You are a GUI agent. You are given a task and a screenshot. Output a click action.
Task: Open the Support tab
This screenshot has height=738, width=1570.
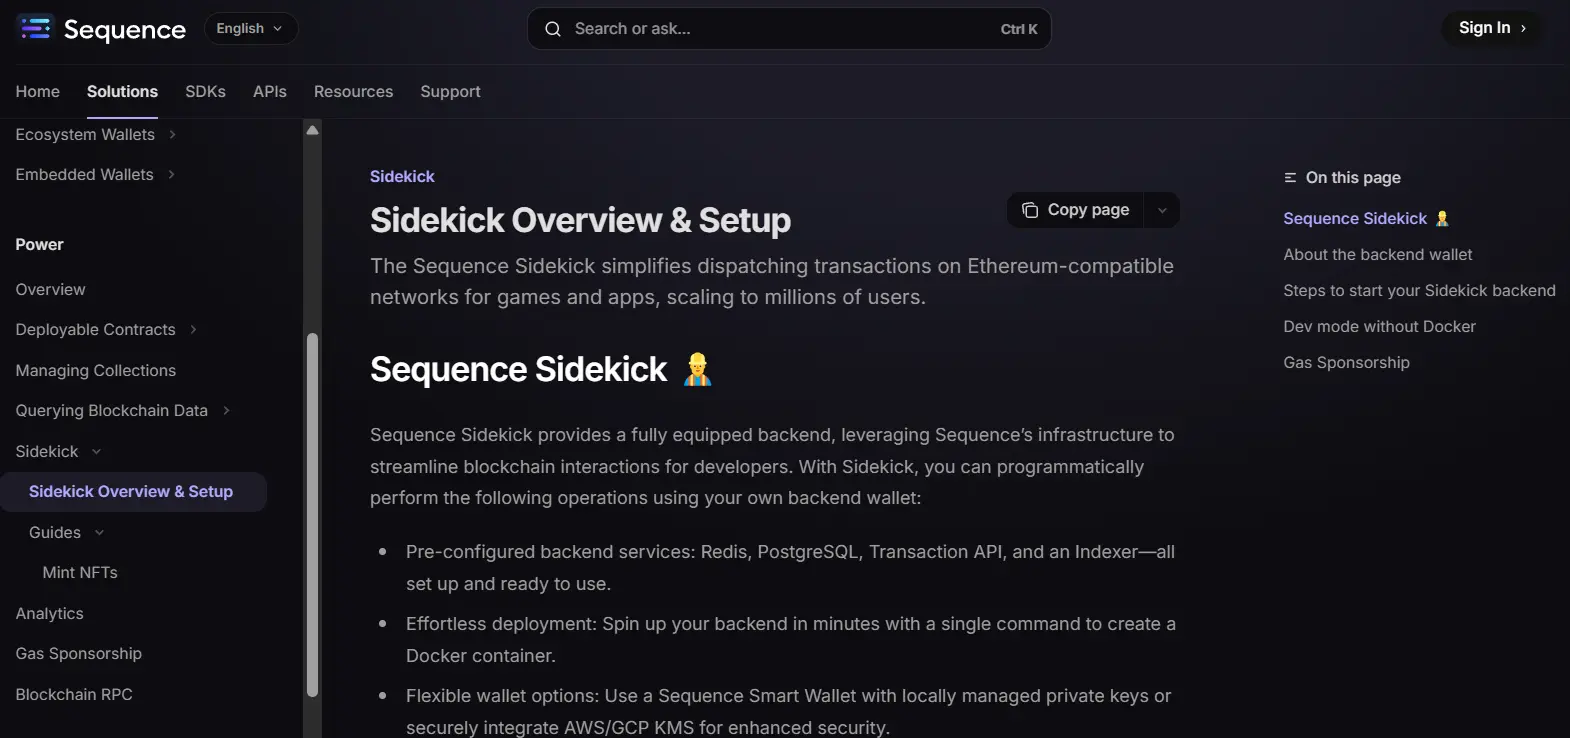450,91
